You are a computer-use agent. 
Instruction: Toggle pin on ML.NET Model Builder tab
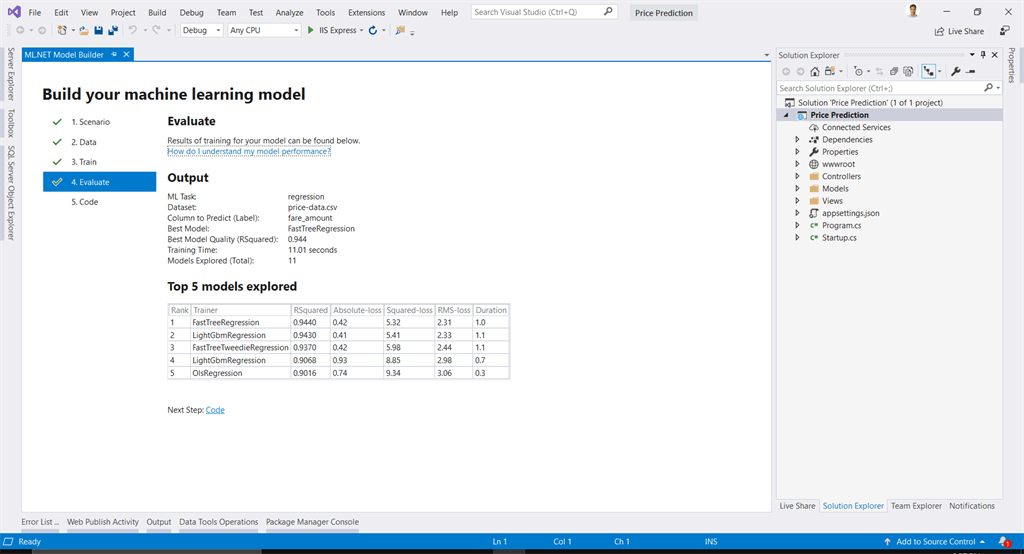(x=114, y=54)
